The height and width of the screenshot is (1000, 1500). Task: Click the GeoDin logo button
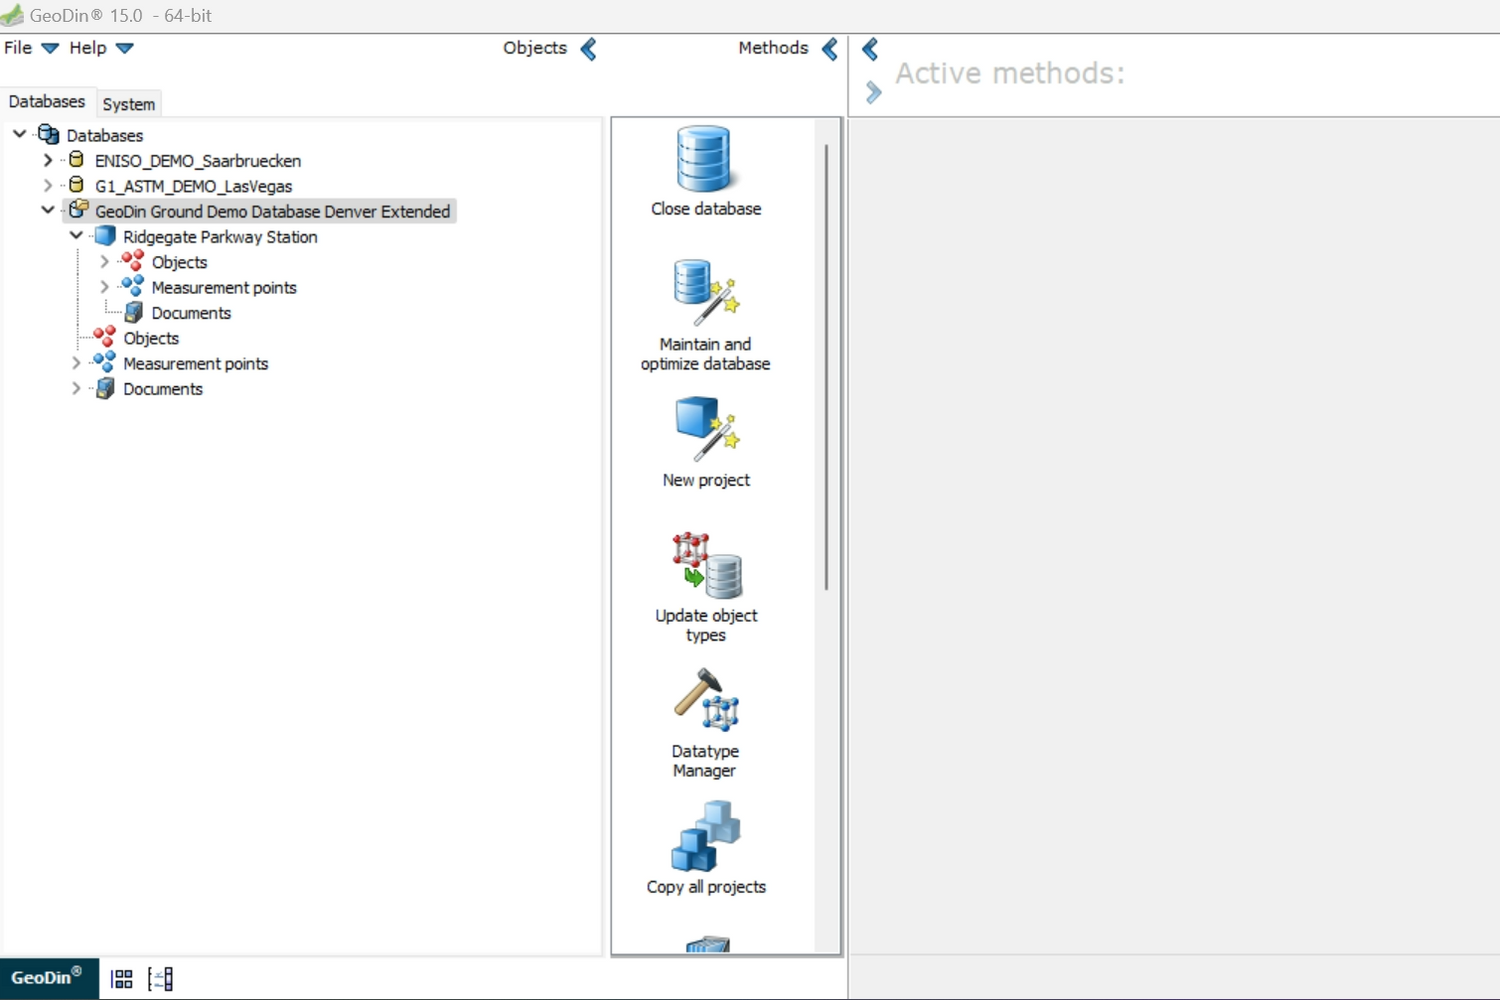point(47,978)
